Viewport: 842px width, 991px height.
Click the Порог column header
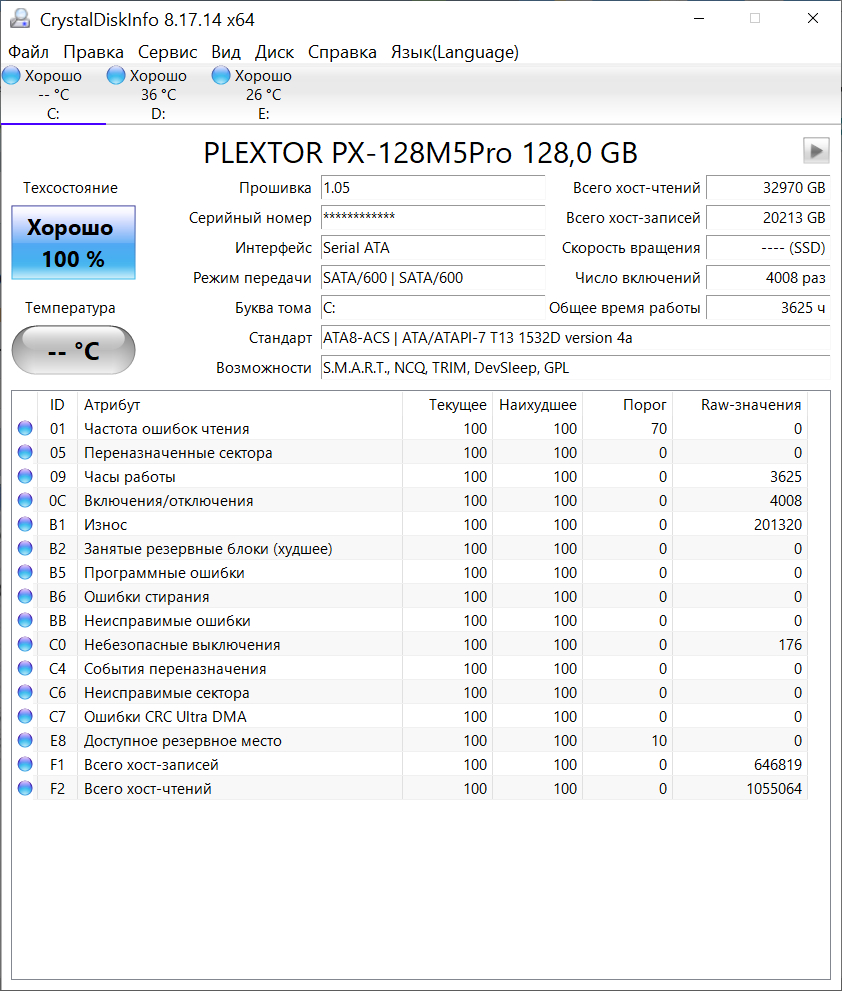tap(627, 404)
